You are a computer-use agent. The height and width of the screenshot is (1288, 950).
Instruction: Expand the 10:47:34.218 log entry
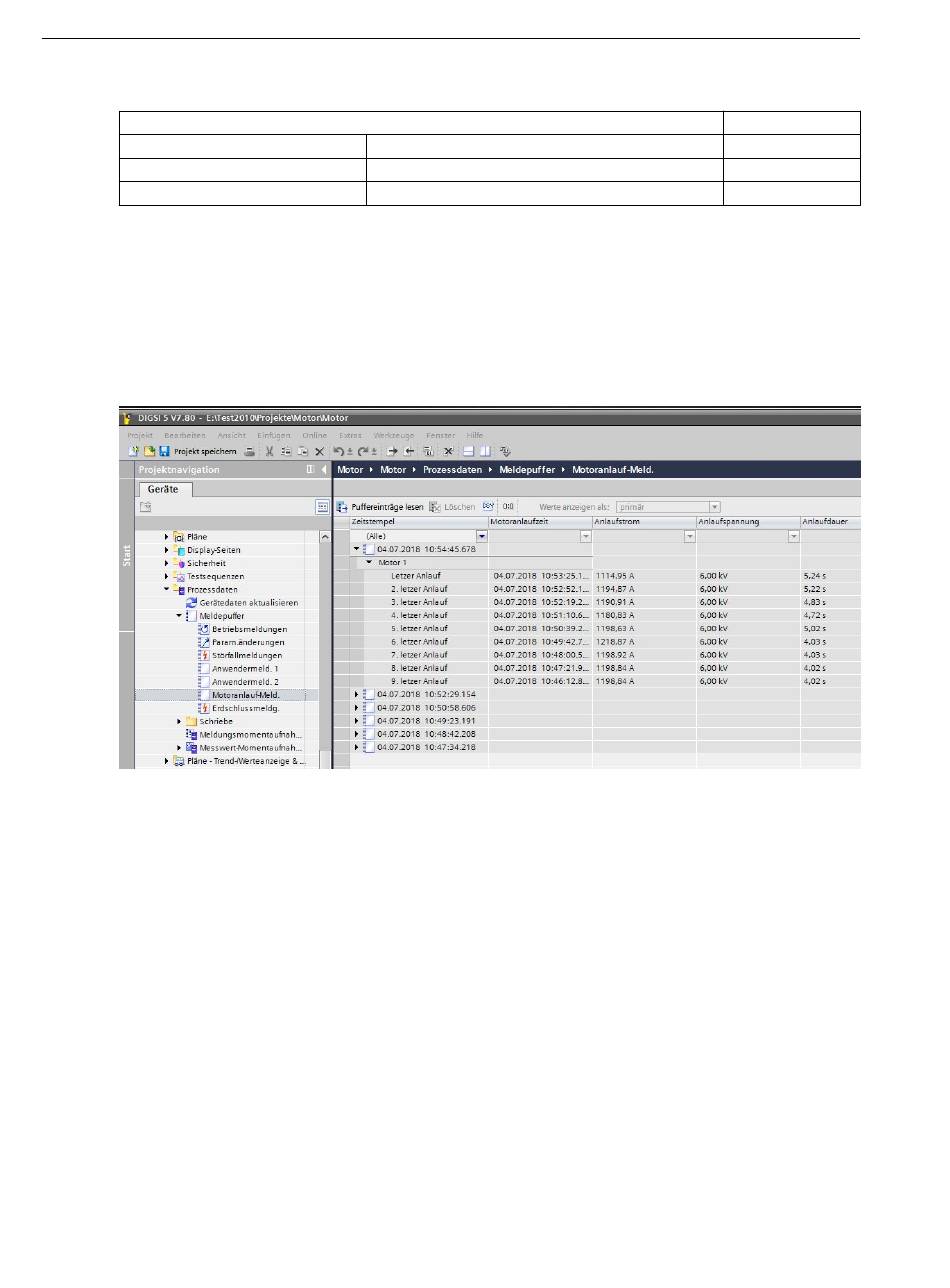[356, 746]
